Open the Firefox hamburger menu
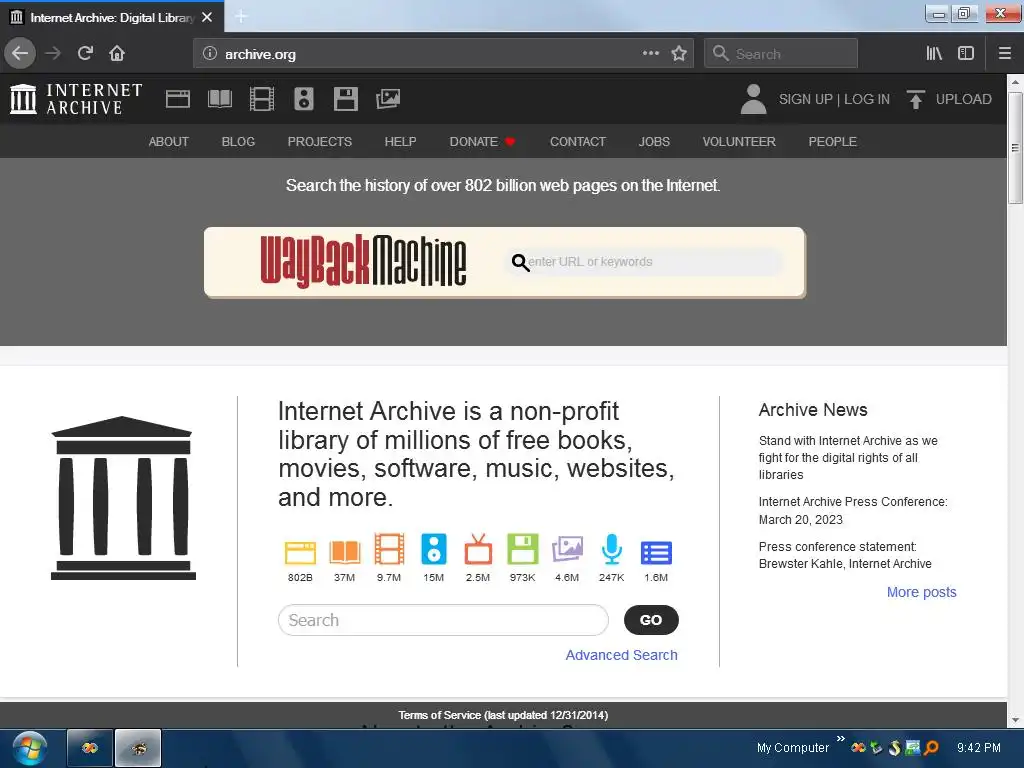Screen dimensions: 1024x768 tap(1005, 53)
